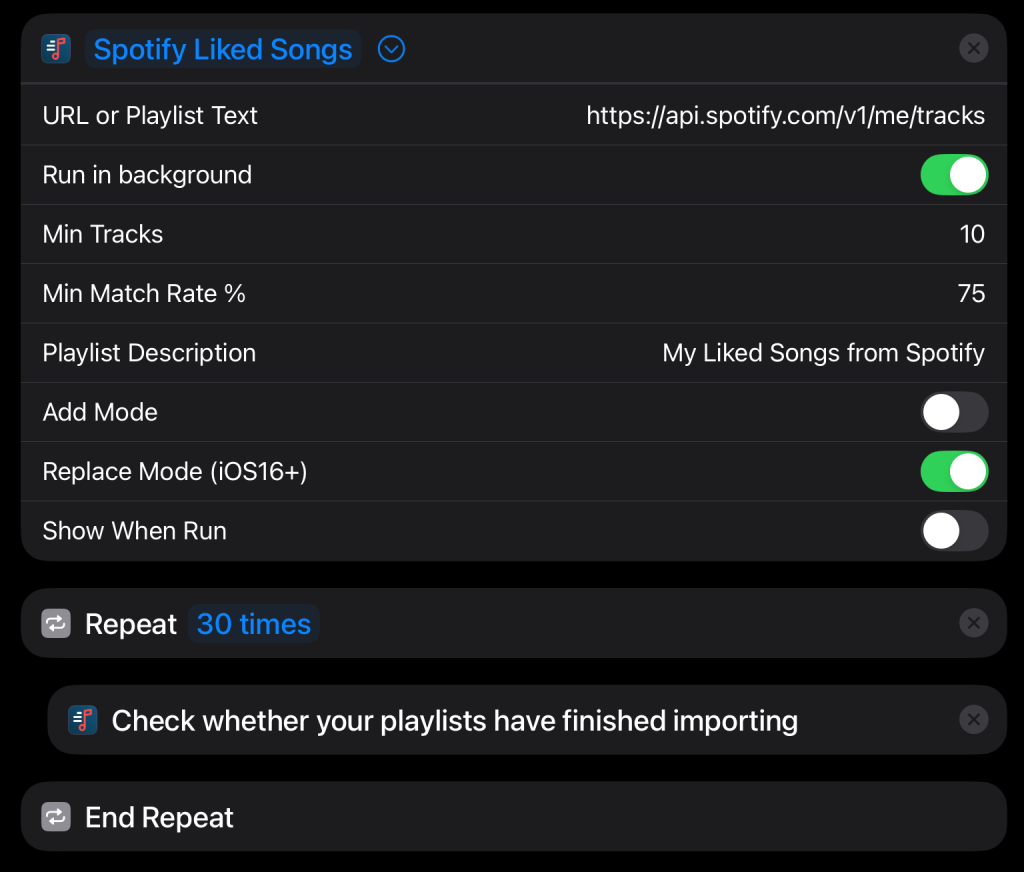Click the End Repeat loop icon

(56, 816)
